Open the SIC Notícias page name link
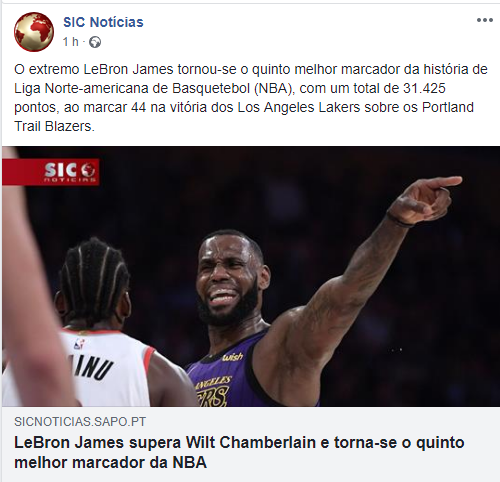Viewport: 500px width, 482px height. [103, 22]
